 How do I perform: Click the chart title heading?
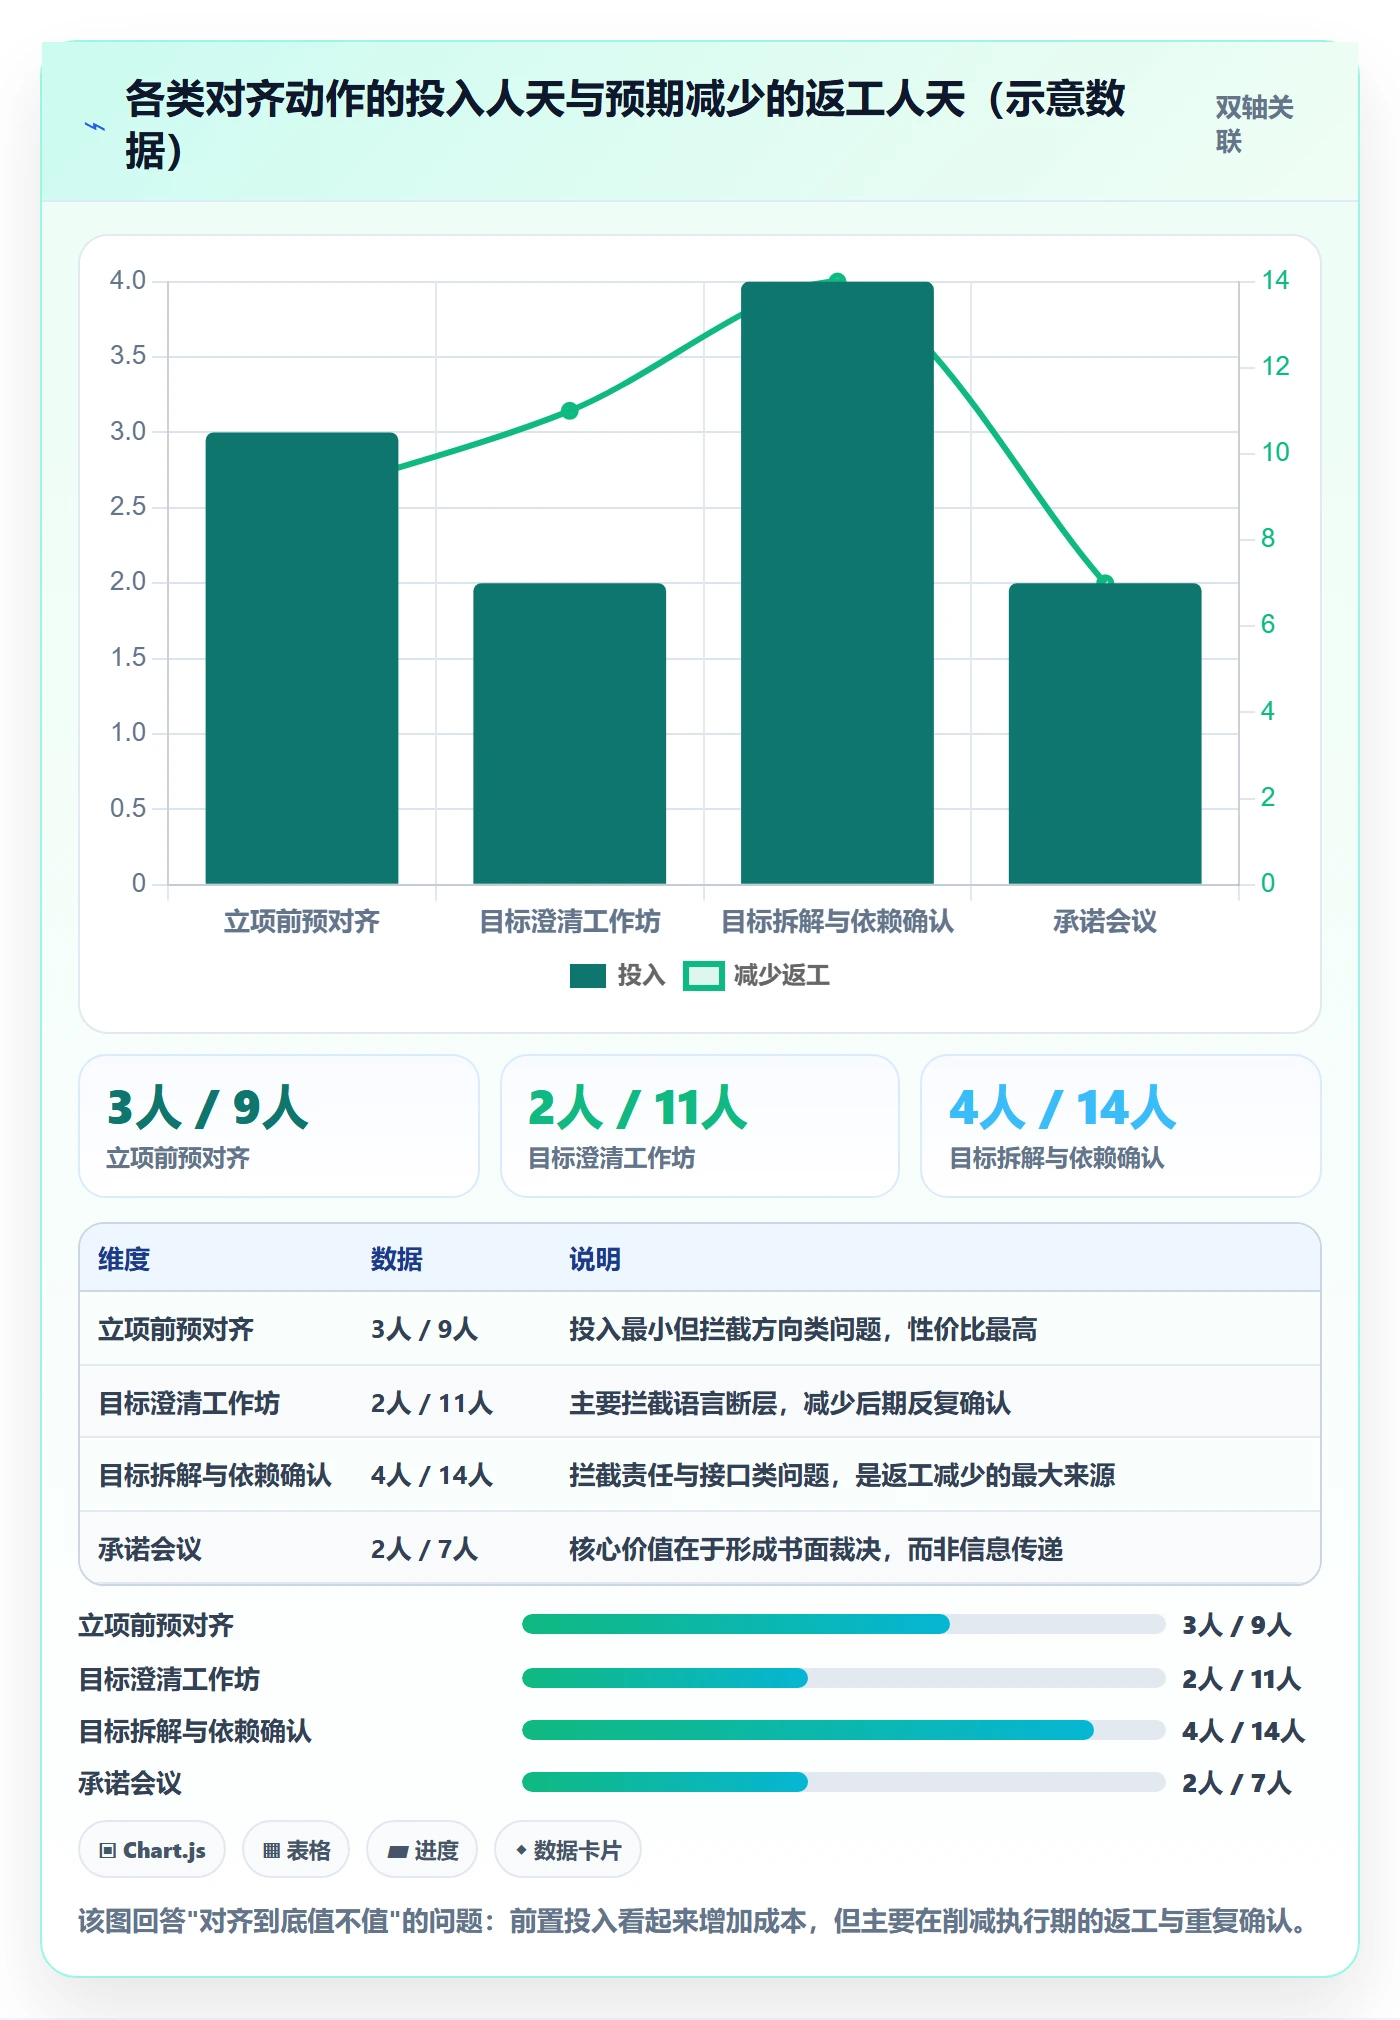point(626,125)
